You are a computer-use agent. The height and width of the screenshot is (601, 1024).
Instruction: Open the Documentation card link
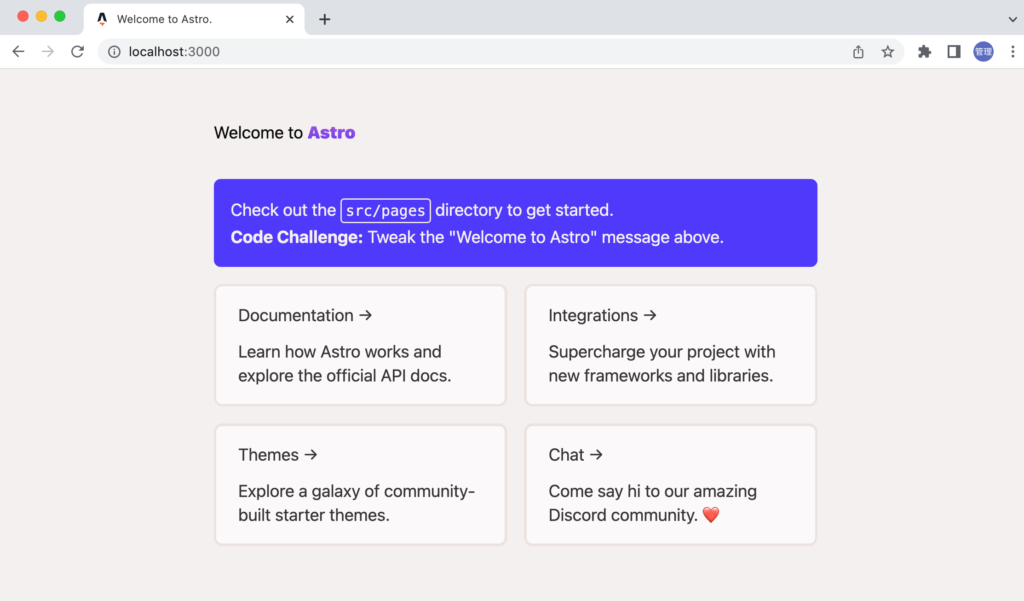click(x=360, y=345)
